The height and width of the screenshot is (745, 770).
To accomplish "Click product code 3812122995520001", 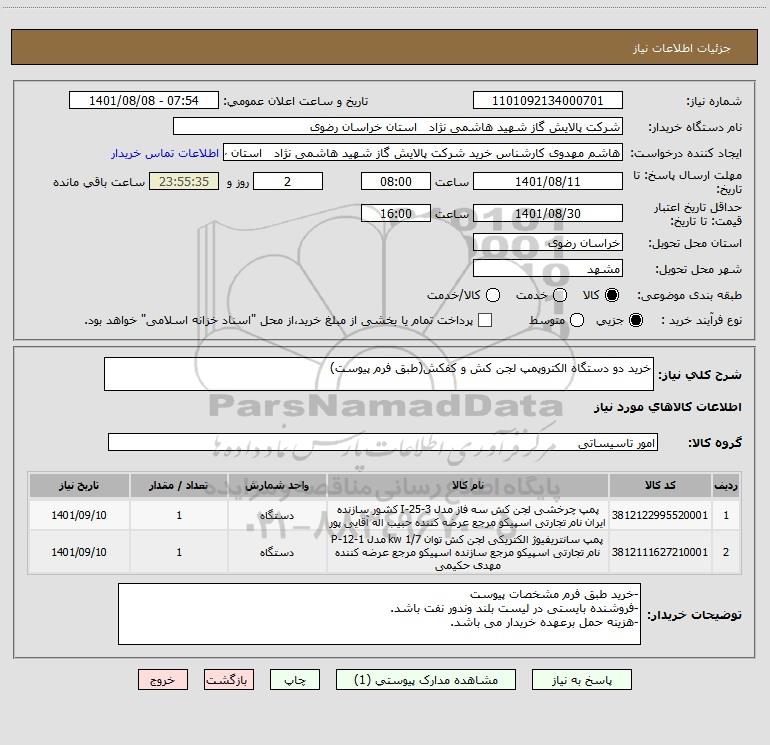I will [x=660, y=515].
